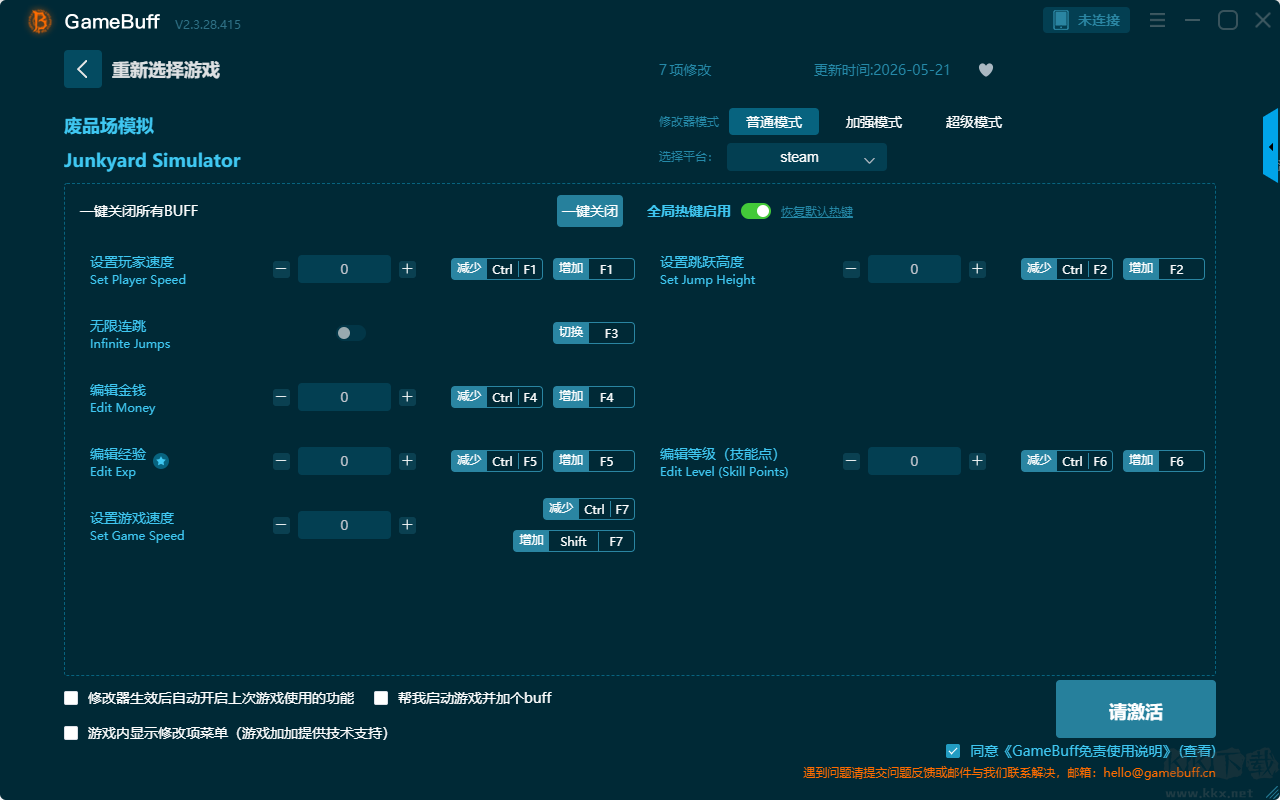Click Edit Level 减少 Ctrl F6 hotkey

[x=1067, y=461]
